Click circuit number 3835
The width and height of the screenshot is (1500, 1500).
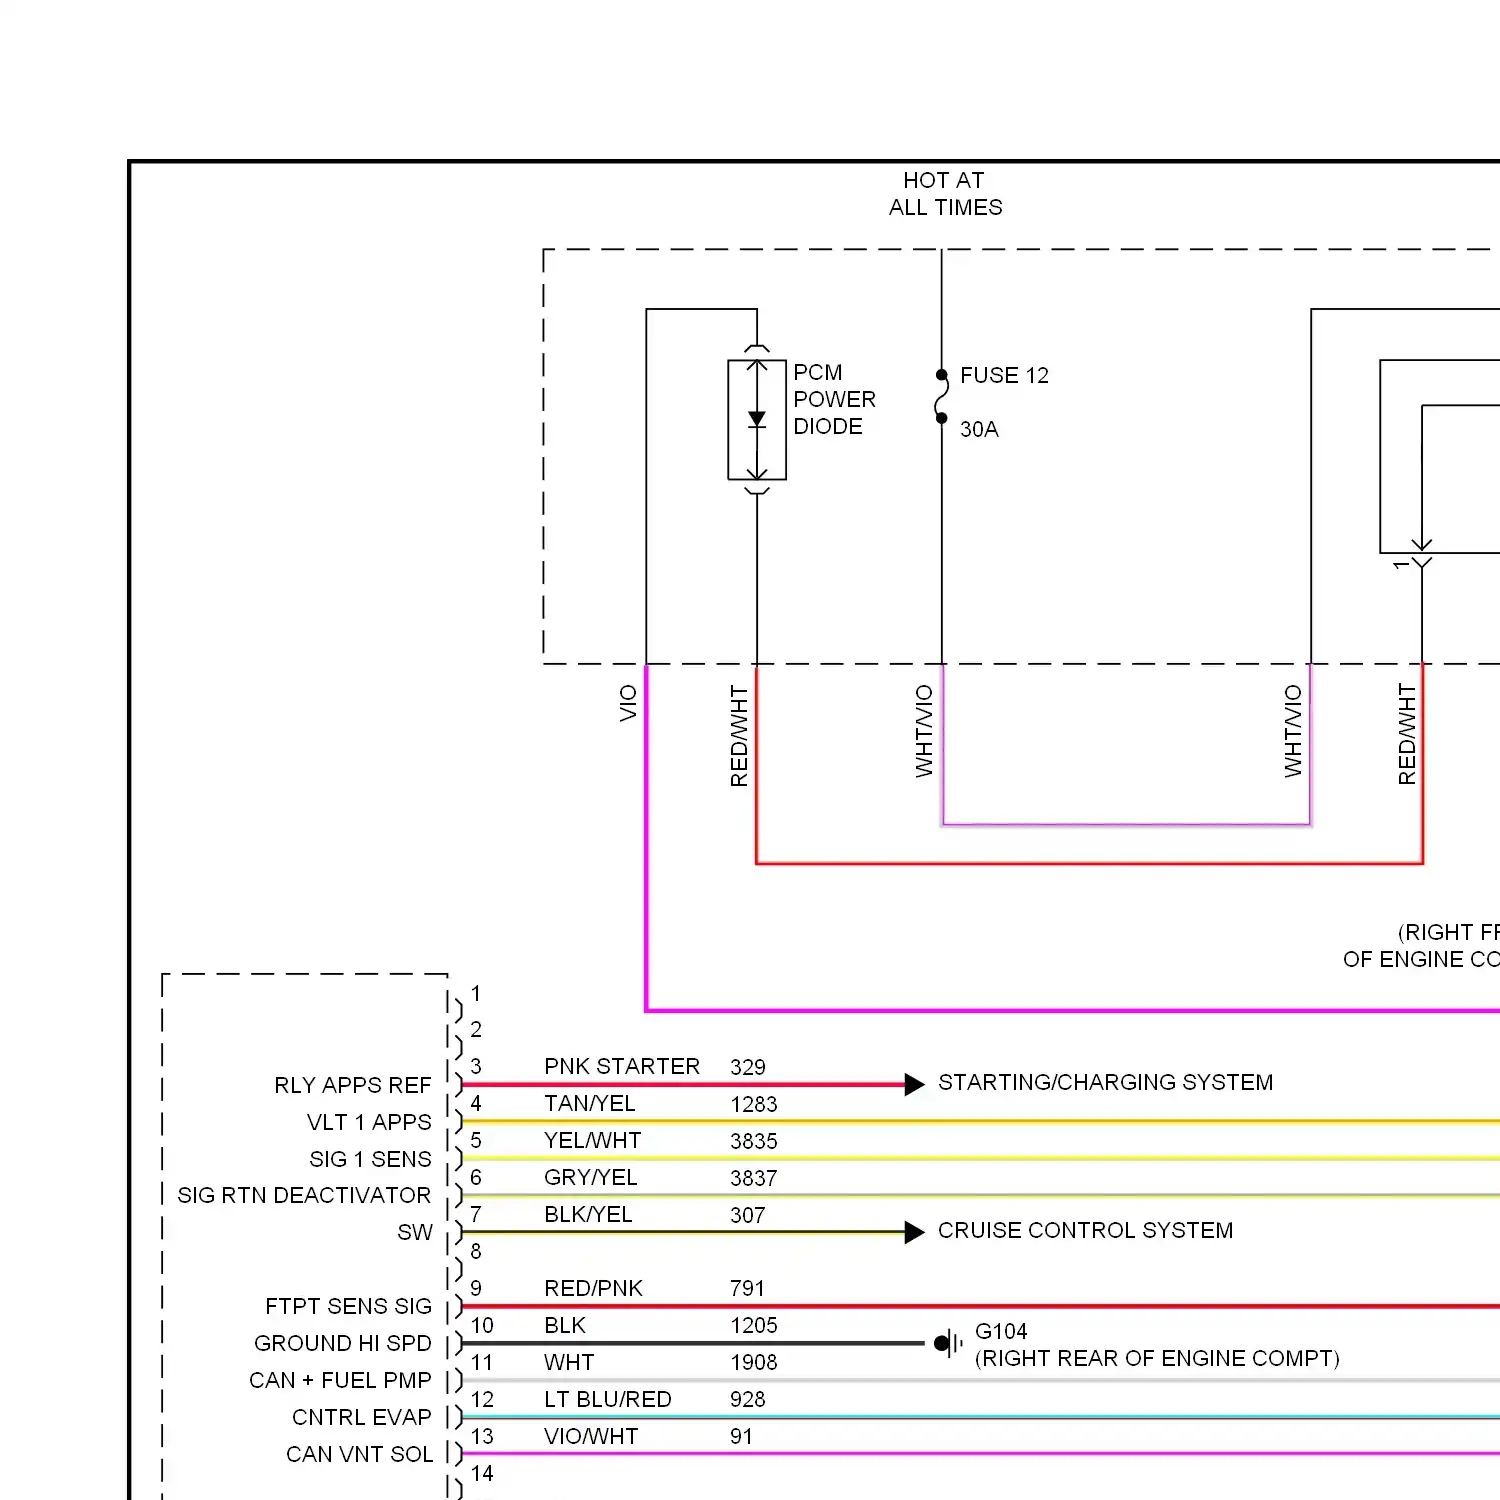(x=753, y=1141)
